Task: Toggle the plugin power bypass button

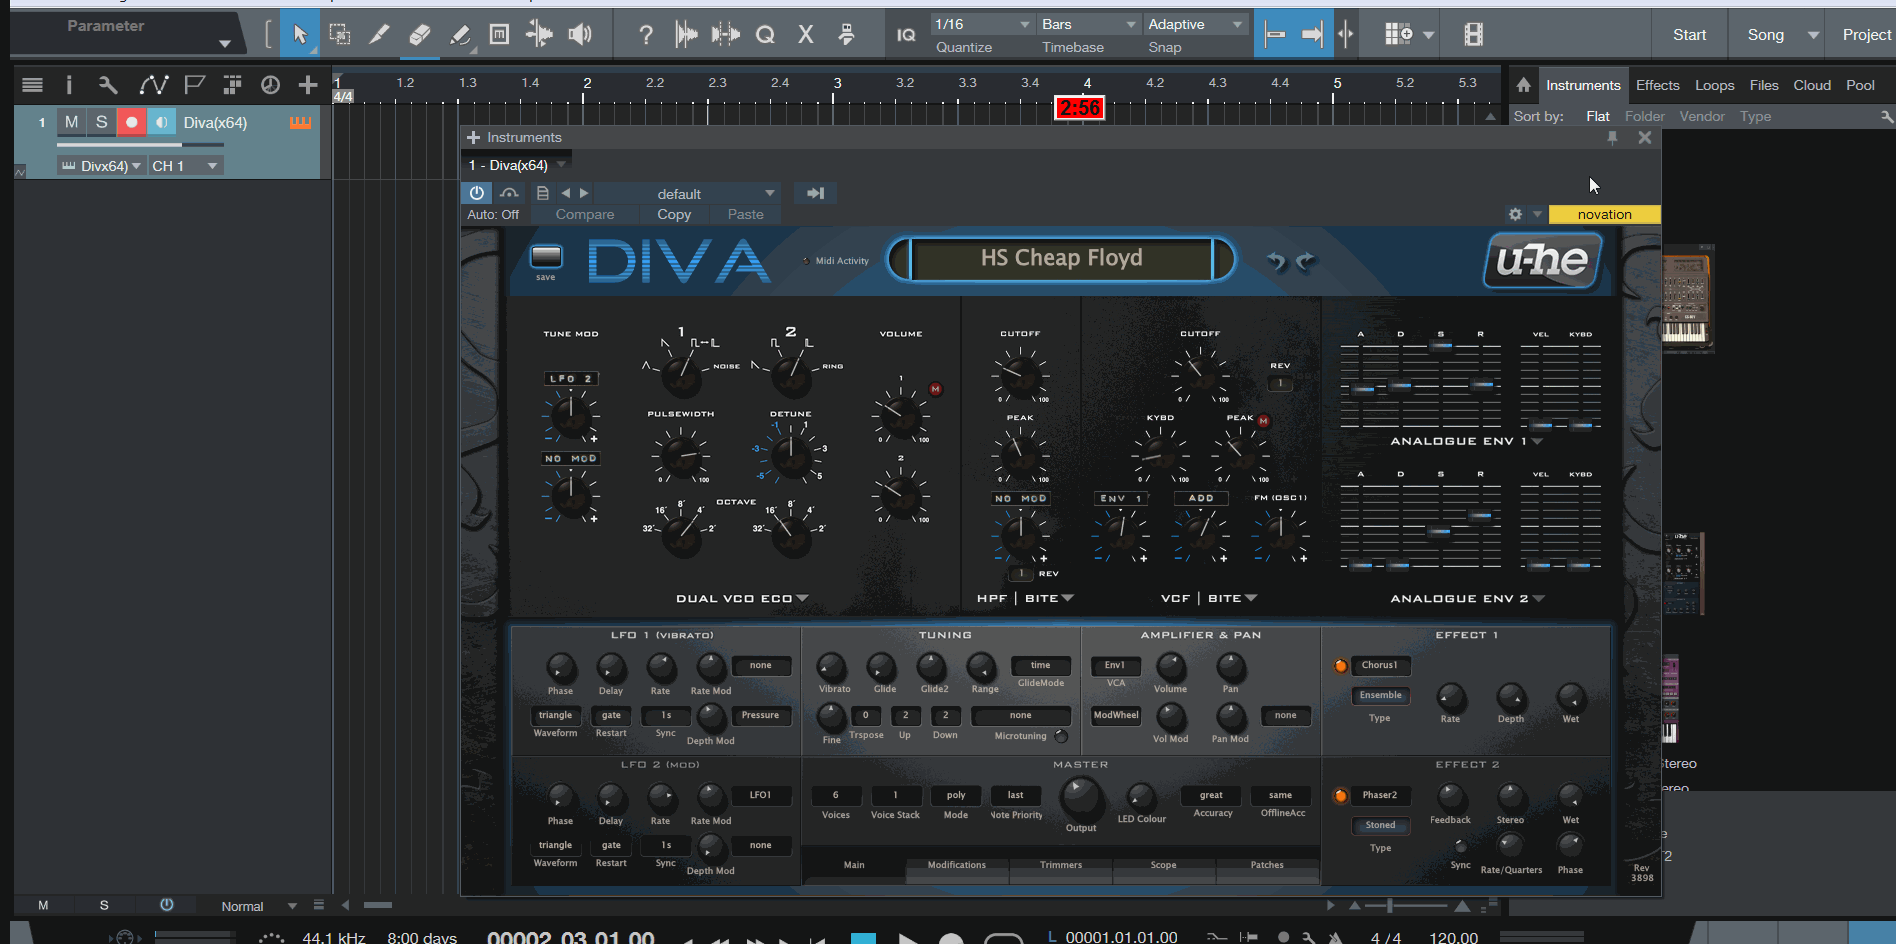Action: coord(477,193)
